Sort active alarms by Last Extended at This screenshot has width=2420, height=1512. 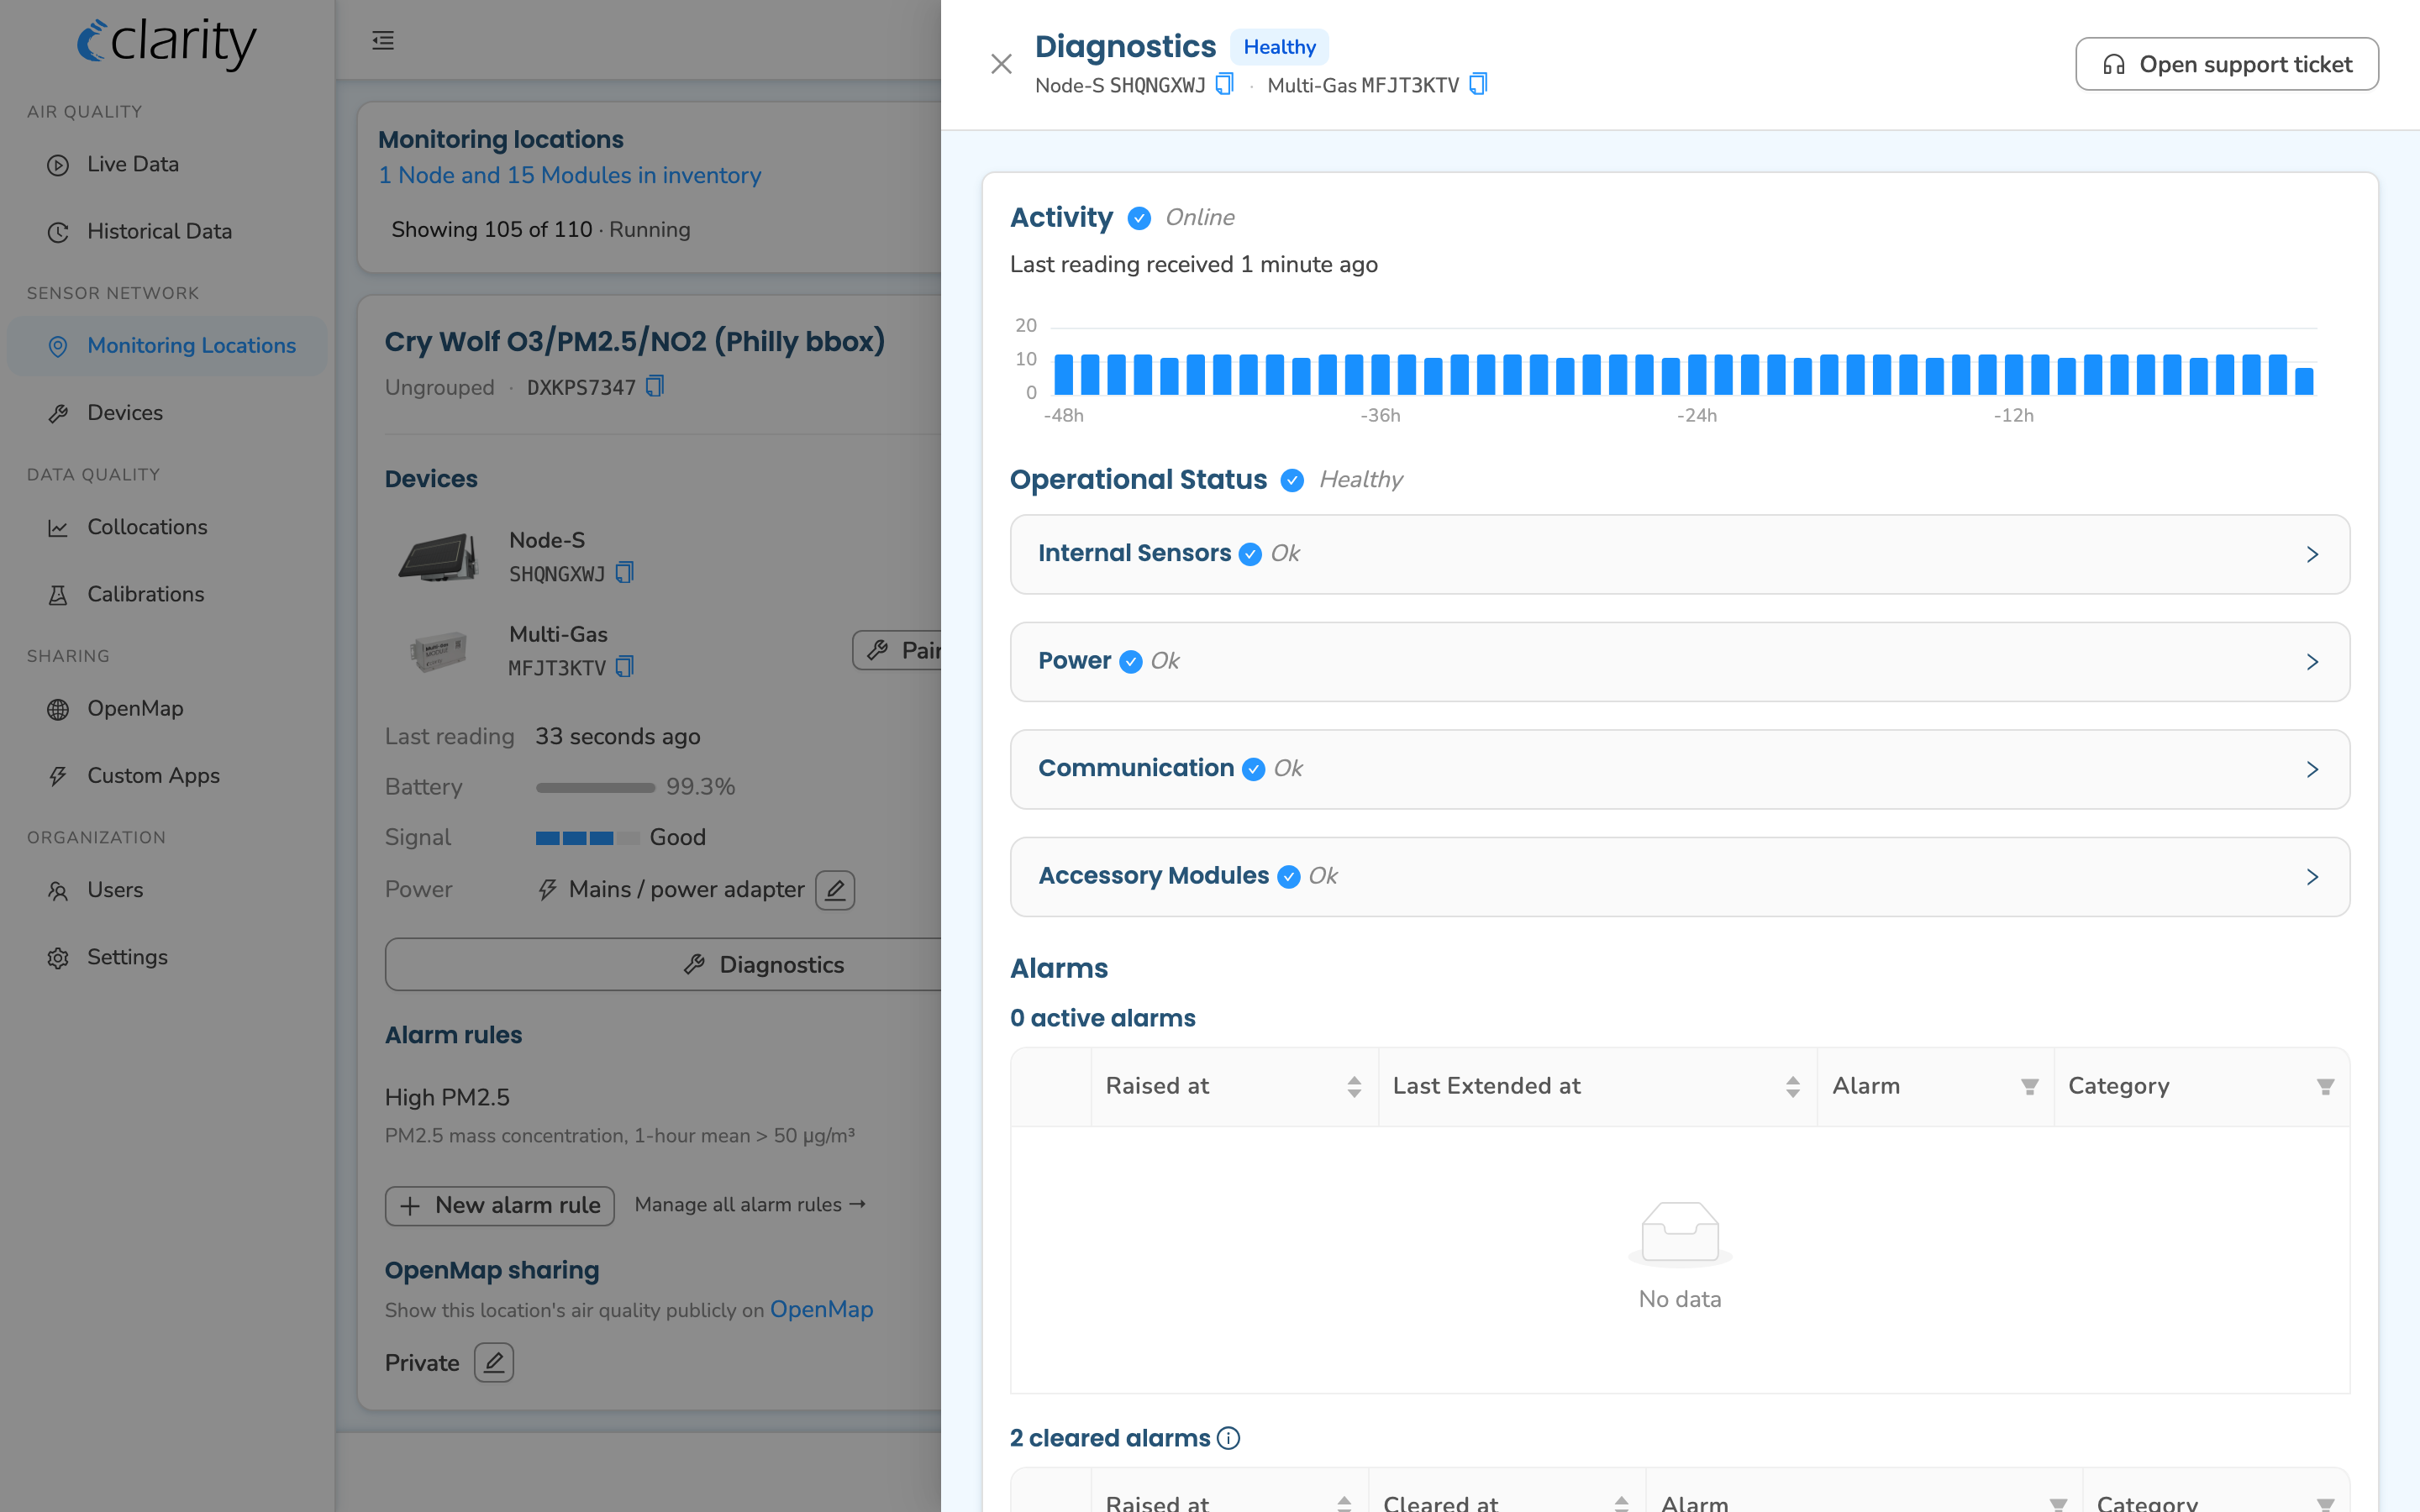coord(1793,1087)
